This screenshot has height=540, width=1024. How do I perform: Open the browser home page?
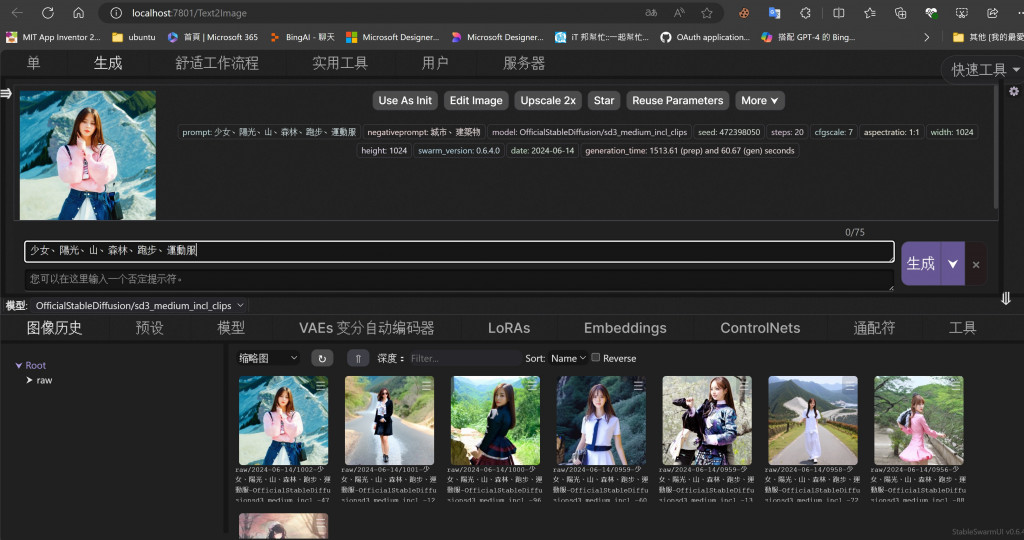(x=78, y=13)
